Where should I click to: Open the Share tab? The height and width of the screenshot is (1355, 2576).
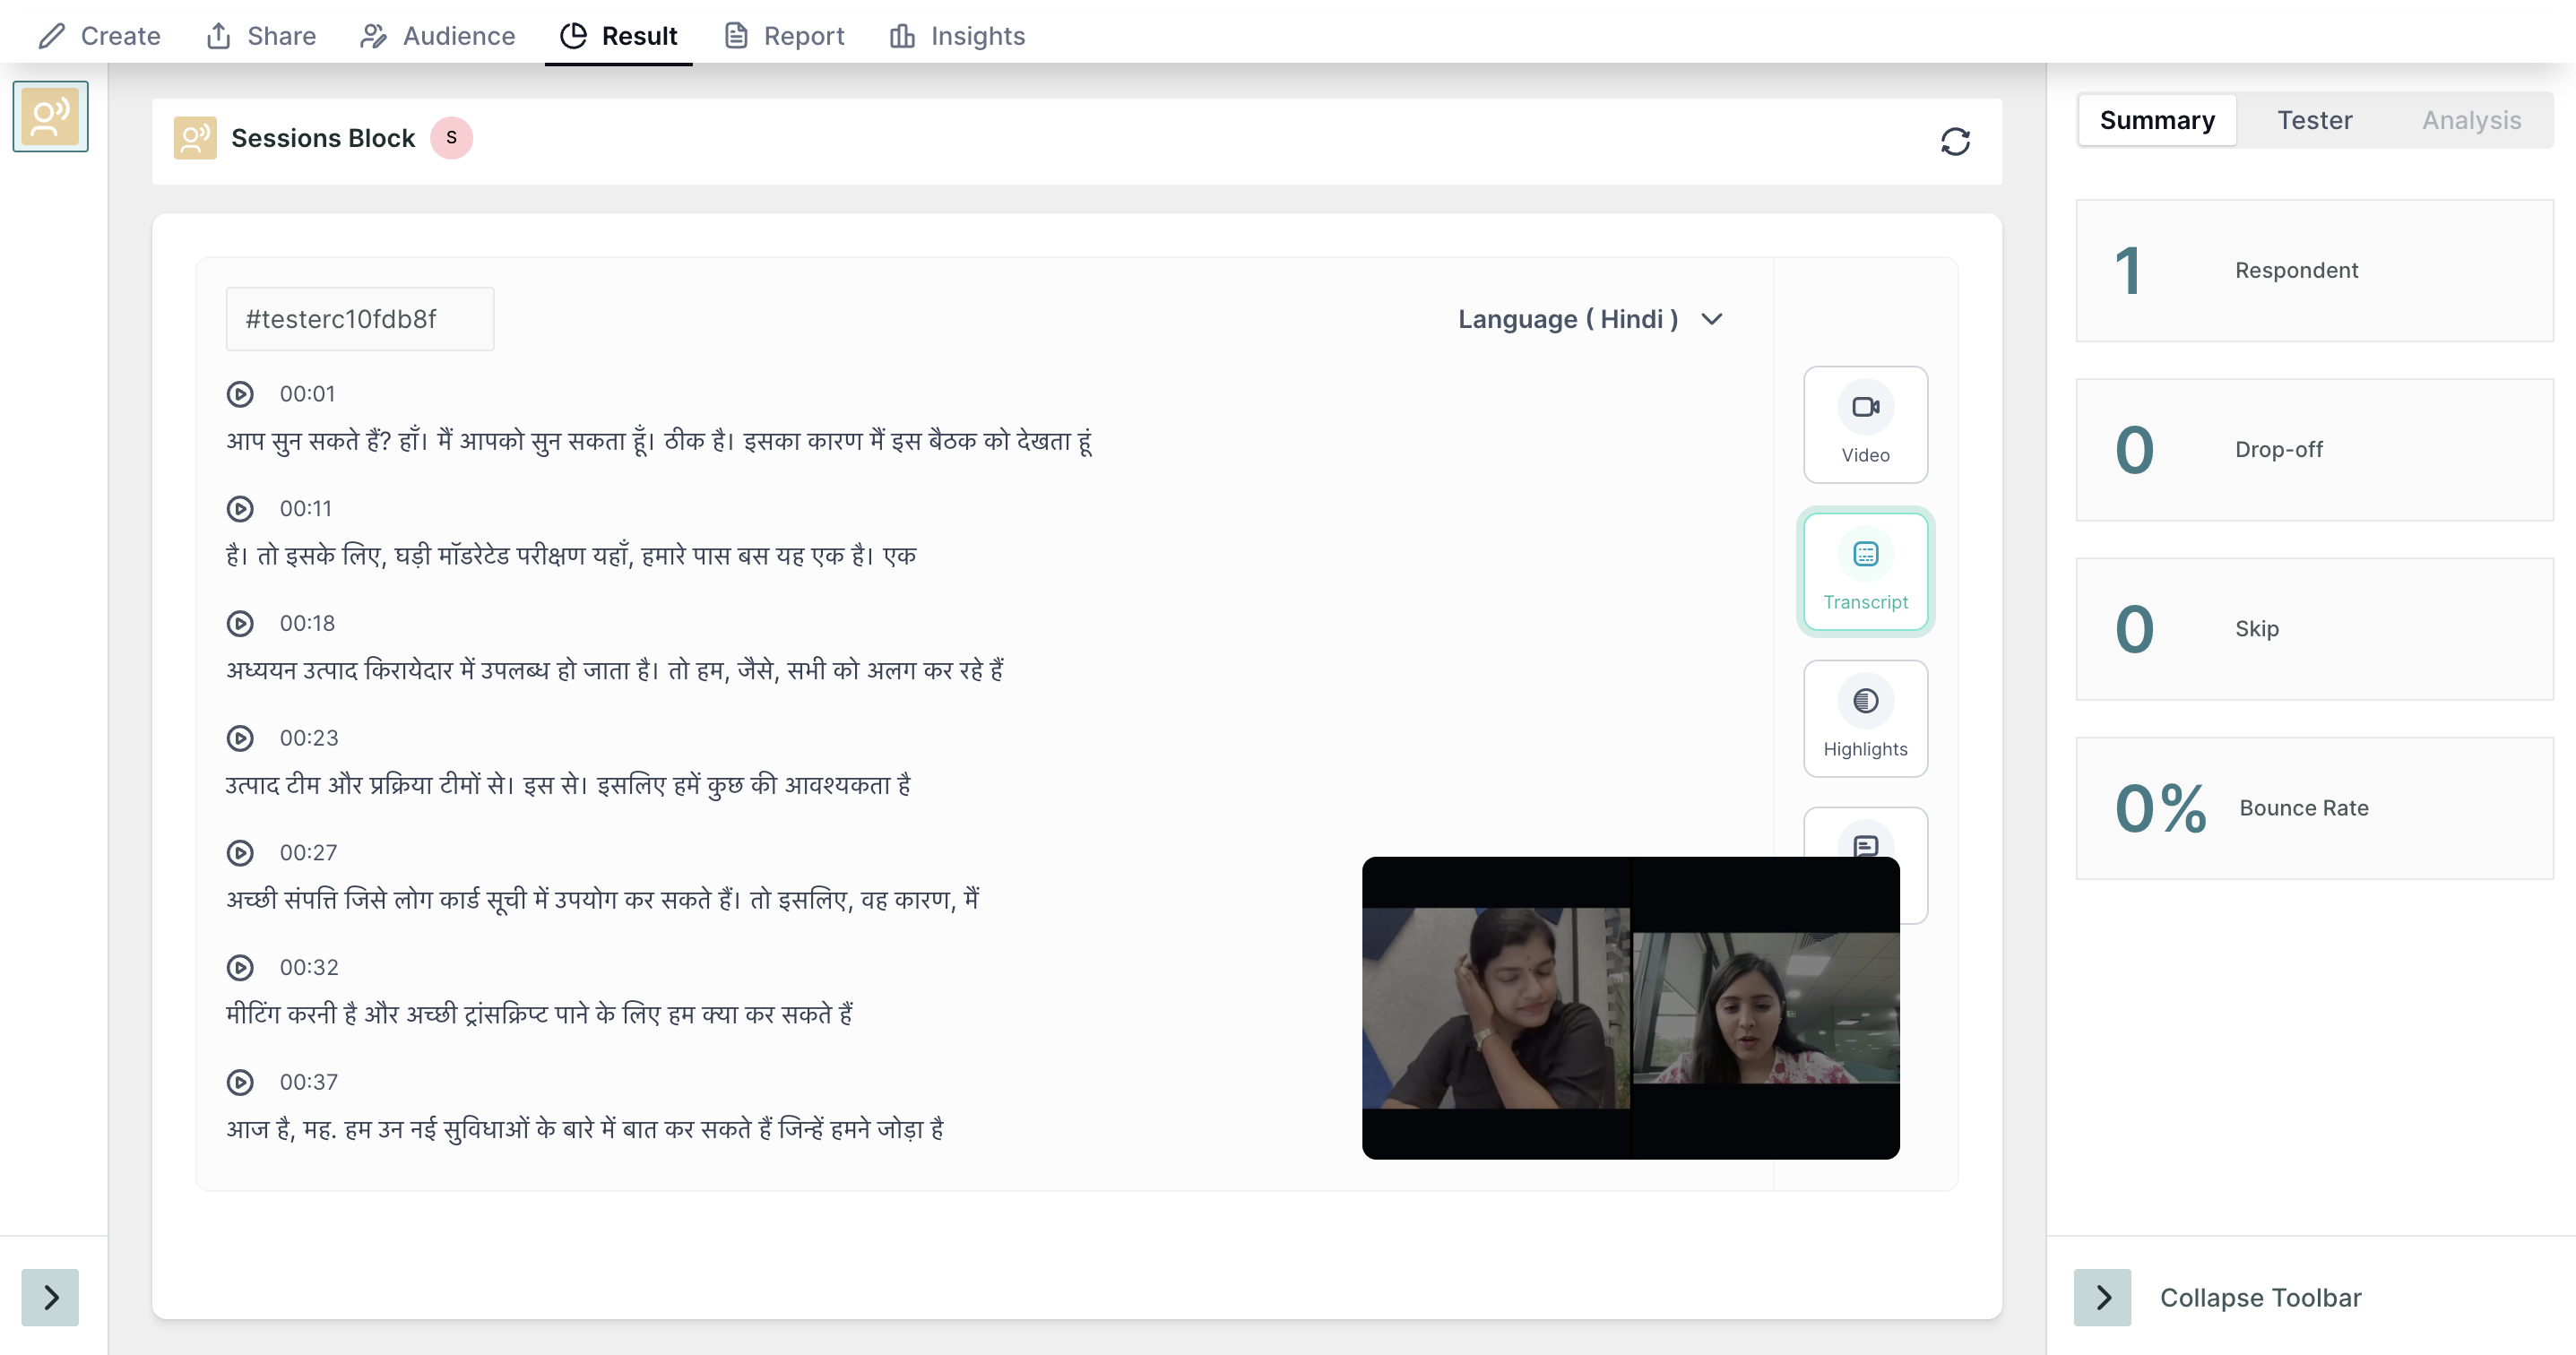[260, 36]
